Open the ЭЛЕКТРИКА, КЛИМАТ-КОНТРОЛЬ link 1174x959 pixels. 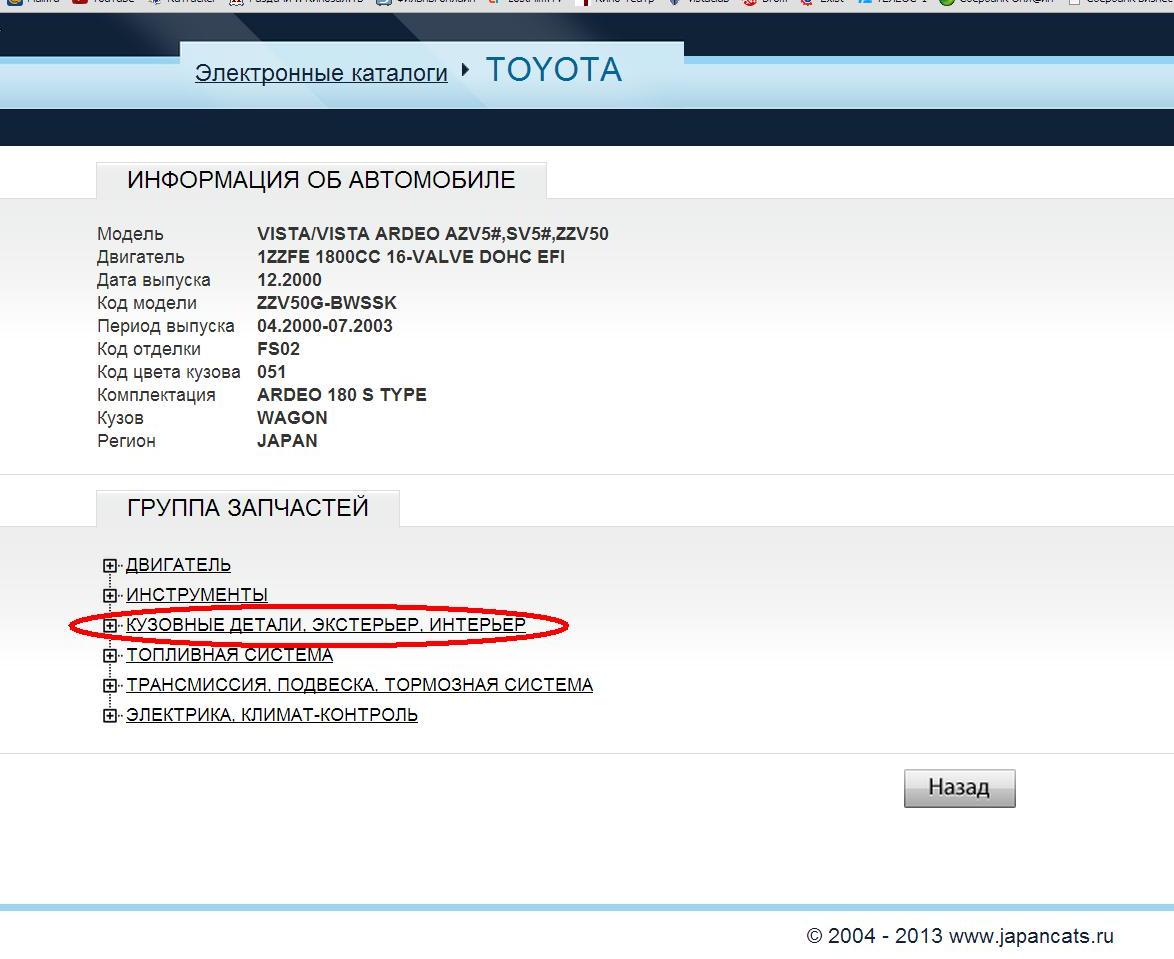coord(271,715)
